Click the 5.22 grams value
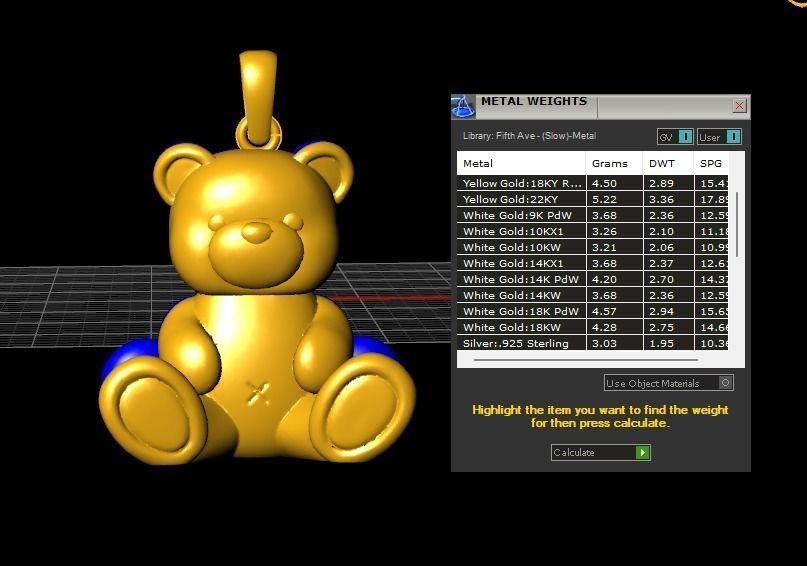Screen dimensions: 807x566 click(604, 199)
